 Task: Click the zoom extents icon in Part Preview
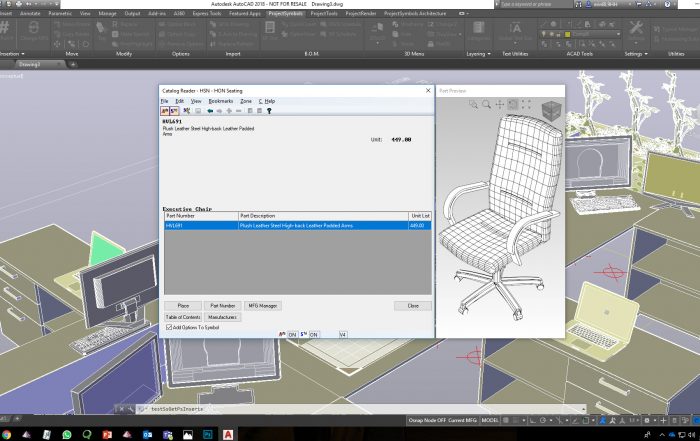pyautogui.click(x=526, y=104)
